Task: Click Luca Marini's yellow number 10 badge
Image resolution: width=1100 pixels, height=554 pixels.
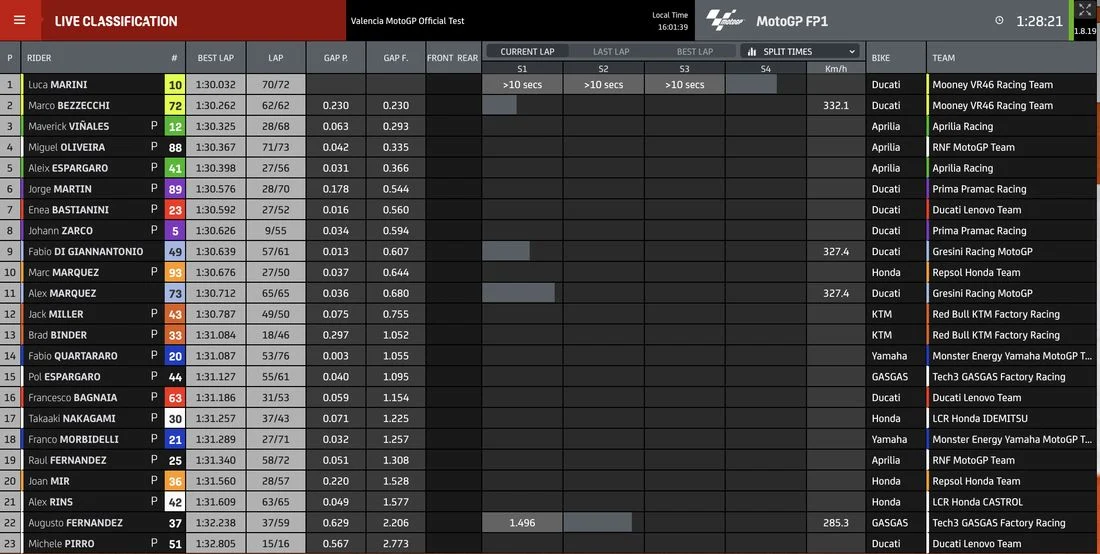Action: [175, 85]
